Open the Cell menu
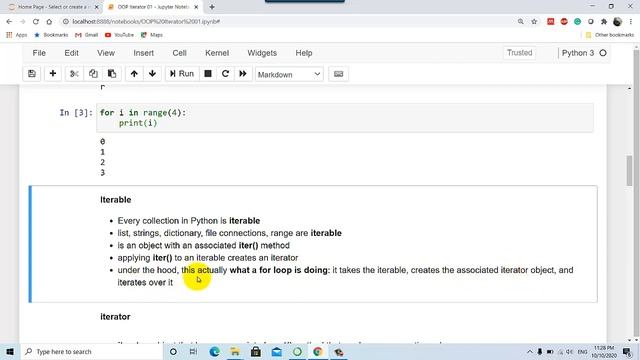 coord(179,53)
